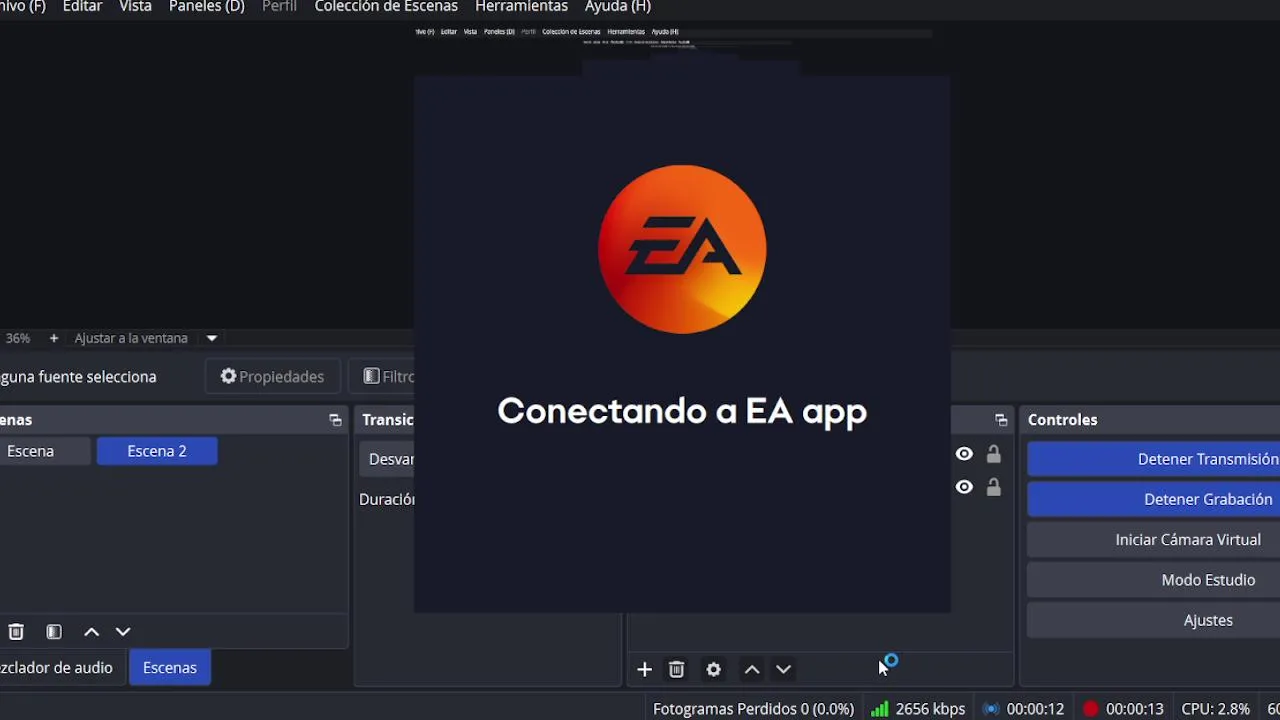
Task: Open the Herramientas menu
Action: tap(521, 7)
